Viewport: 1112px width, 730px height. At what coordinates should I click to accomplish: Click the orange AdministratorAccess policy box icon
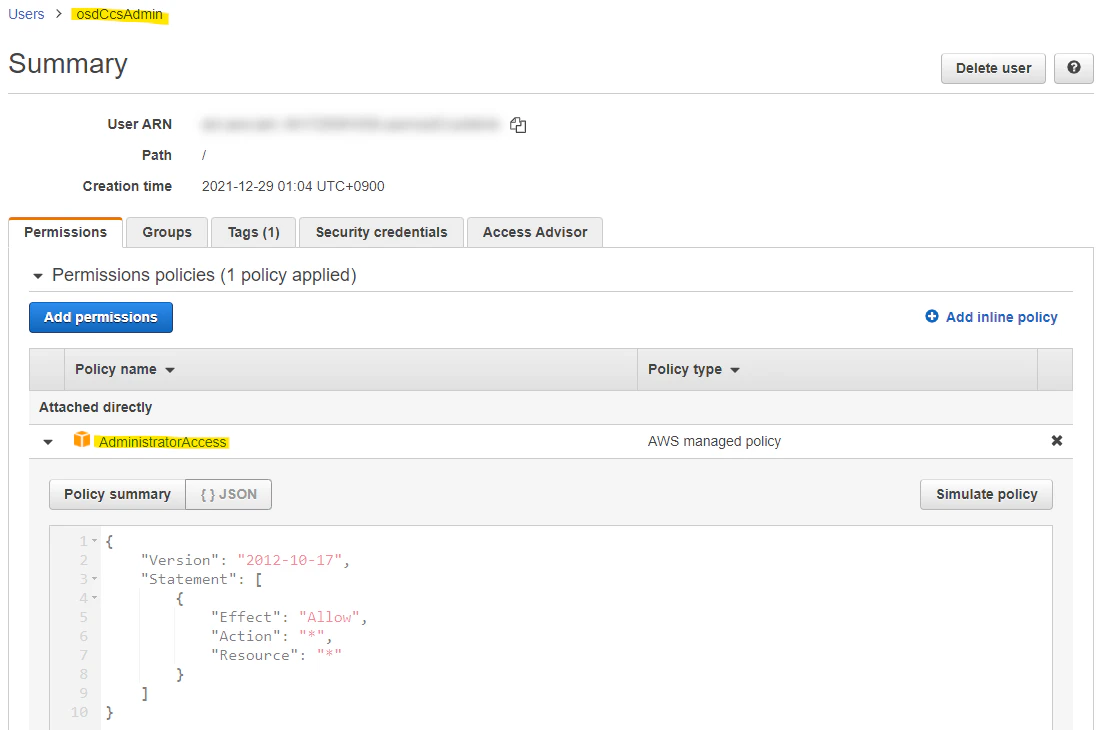pyautogui.click(x=82, y=440)
